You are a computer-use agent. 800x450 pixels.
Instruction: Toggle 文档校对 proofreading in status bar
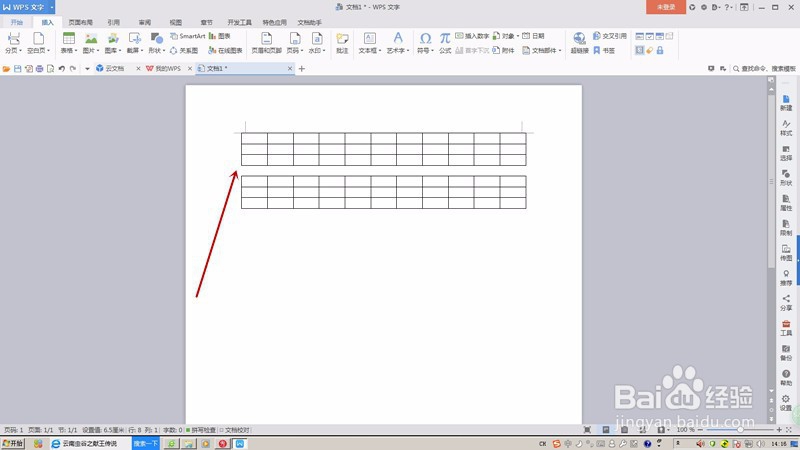pos(235,430)
